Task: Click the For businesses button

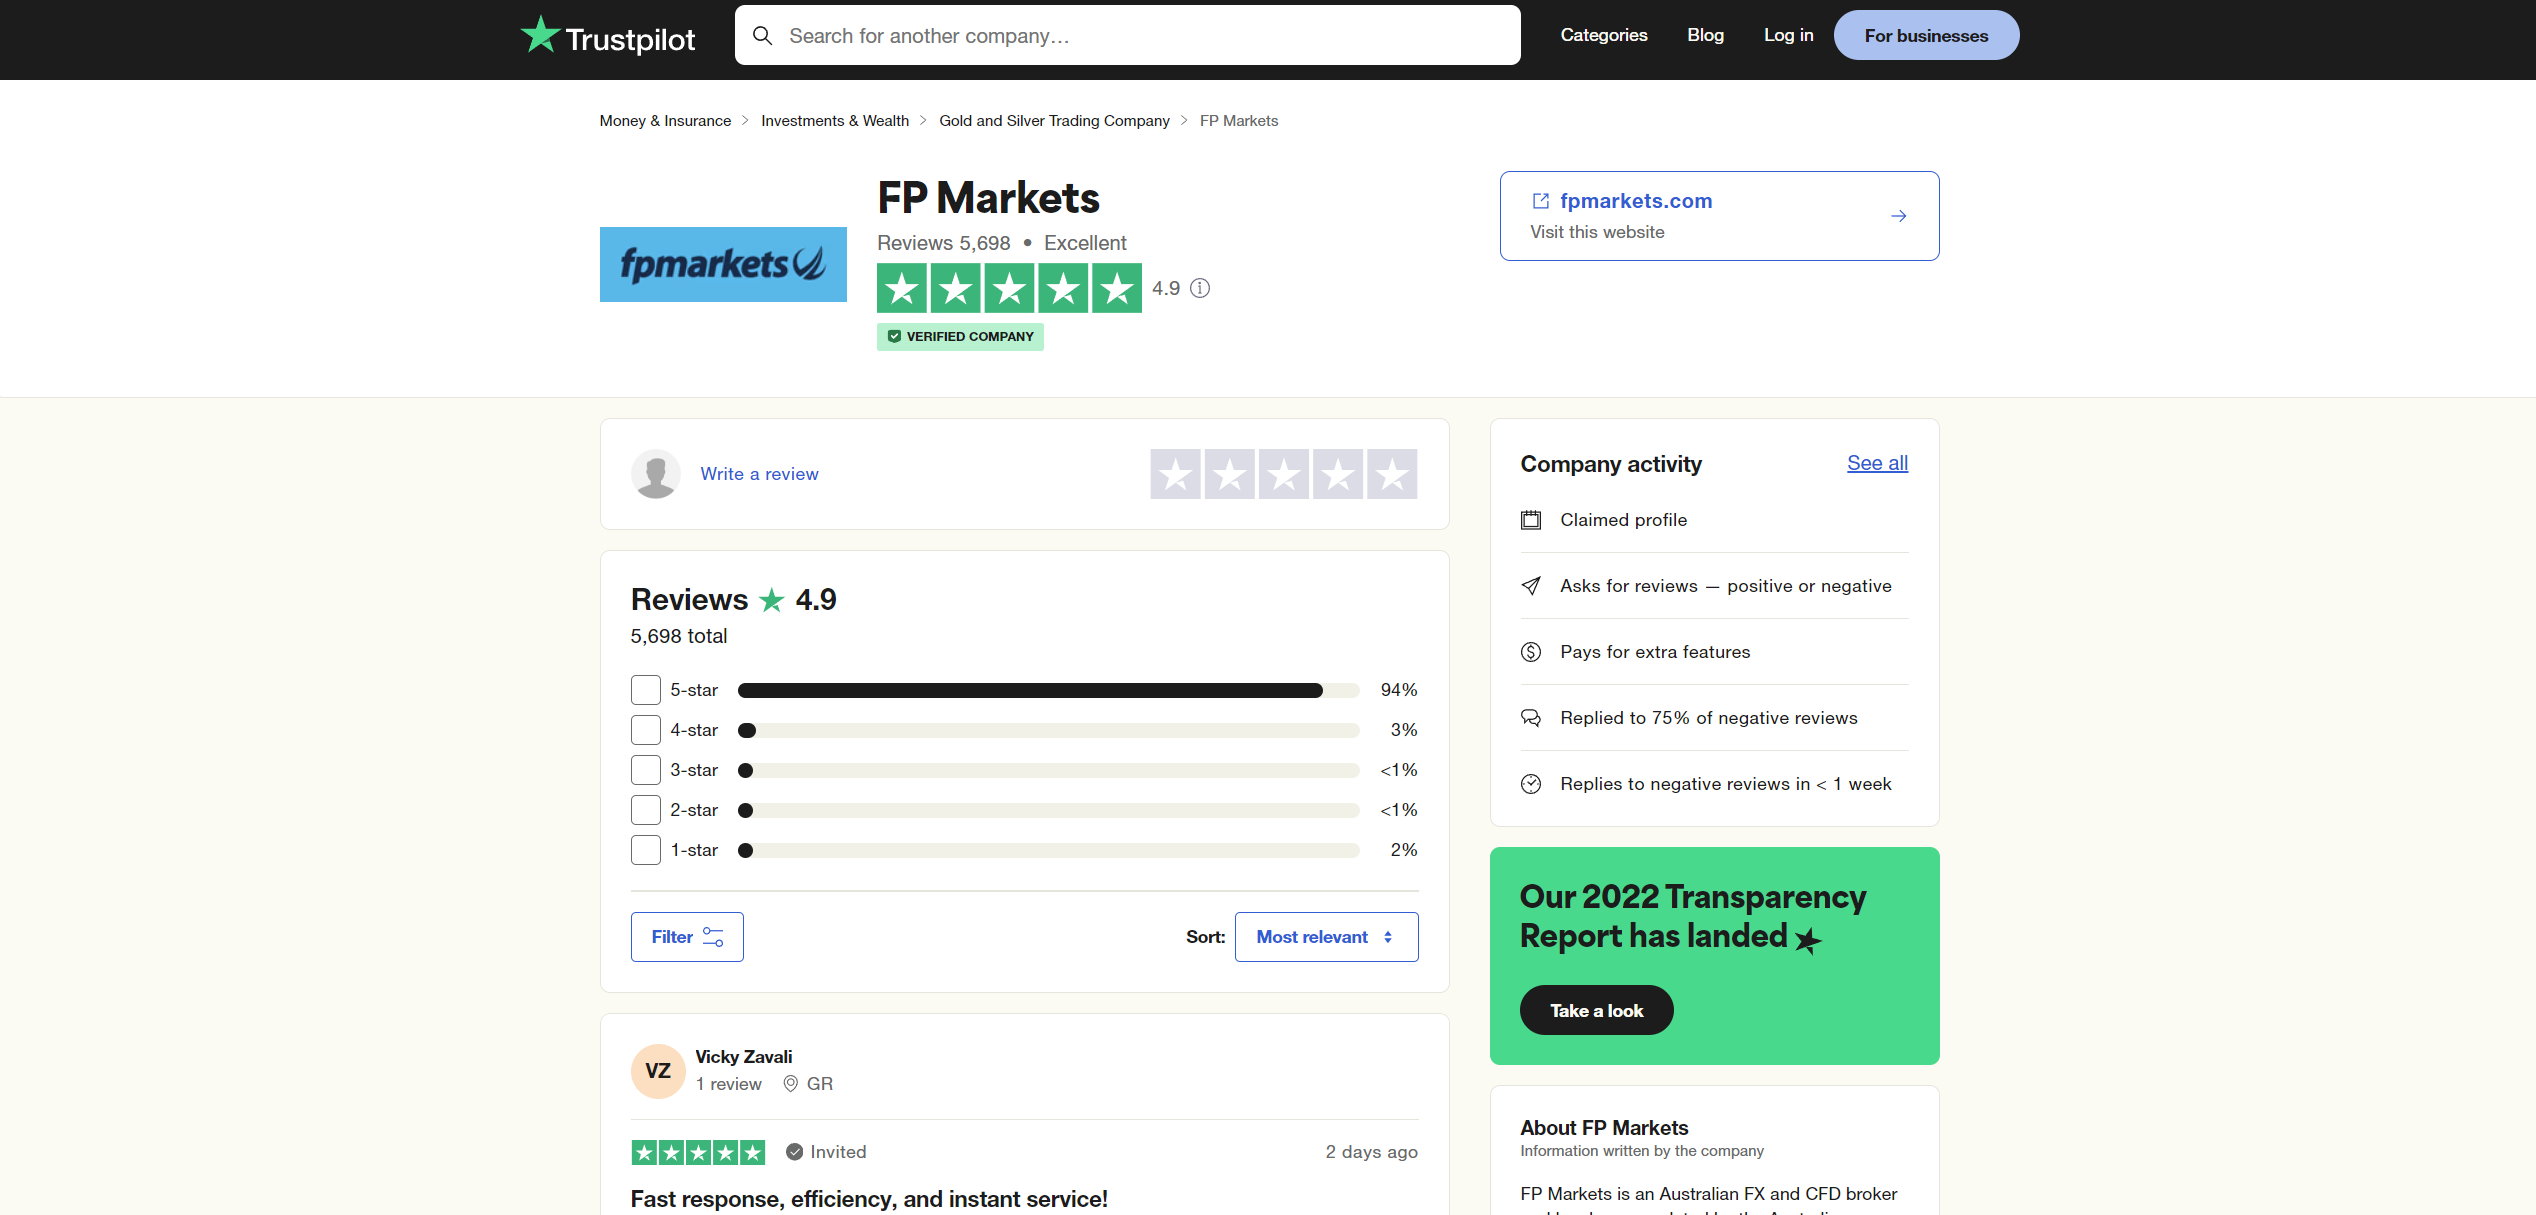Action: (1925, 34)
